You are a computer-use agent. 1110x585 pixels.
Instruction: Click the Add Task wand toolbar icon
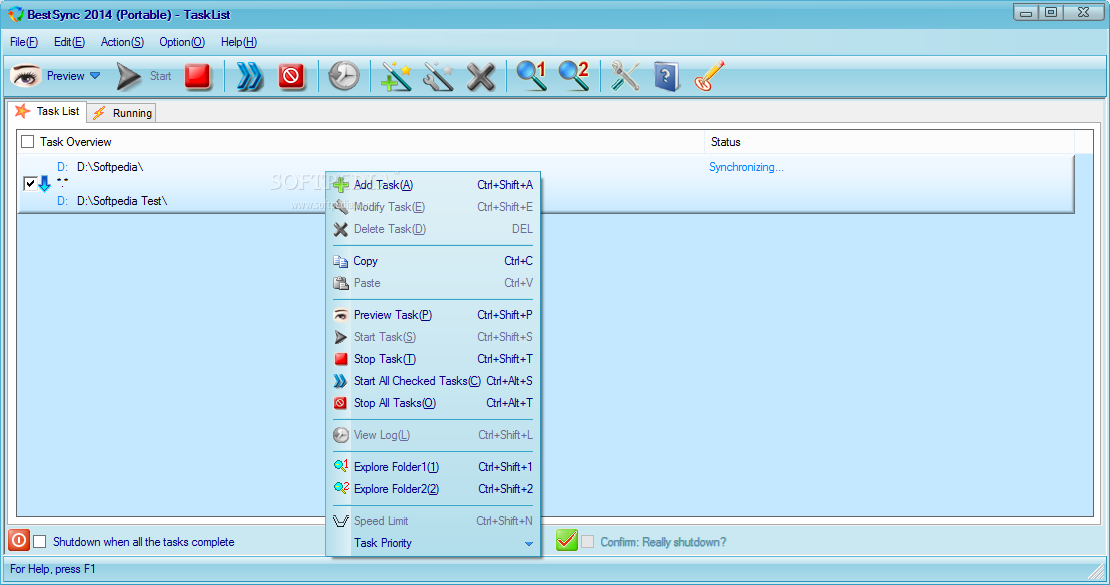coord(396,76)
